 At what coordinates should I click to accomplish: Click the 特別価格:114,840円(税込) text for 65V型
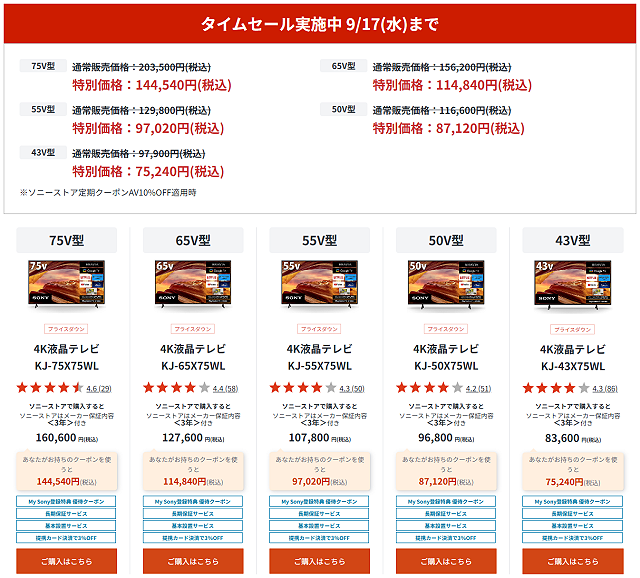coord(452,85)
